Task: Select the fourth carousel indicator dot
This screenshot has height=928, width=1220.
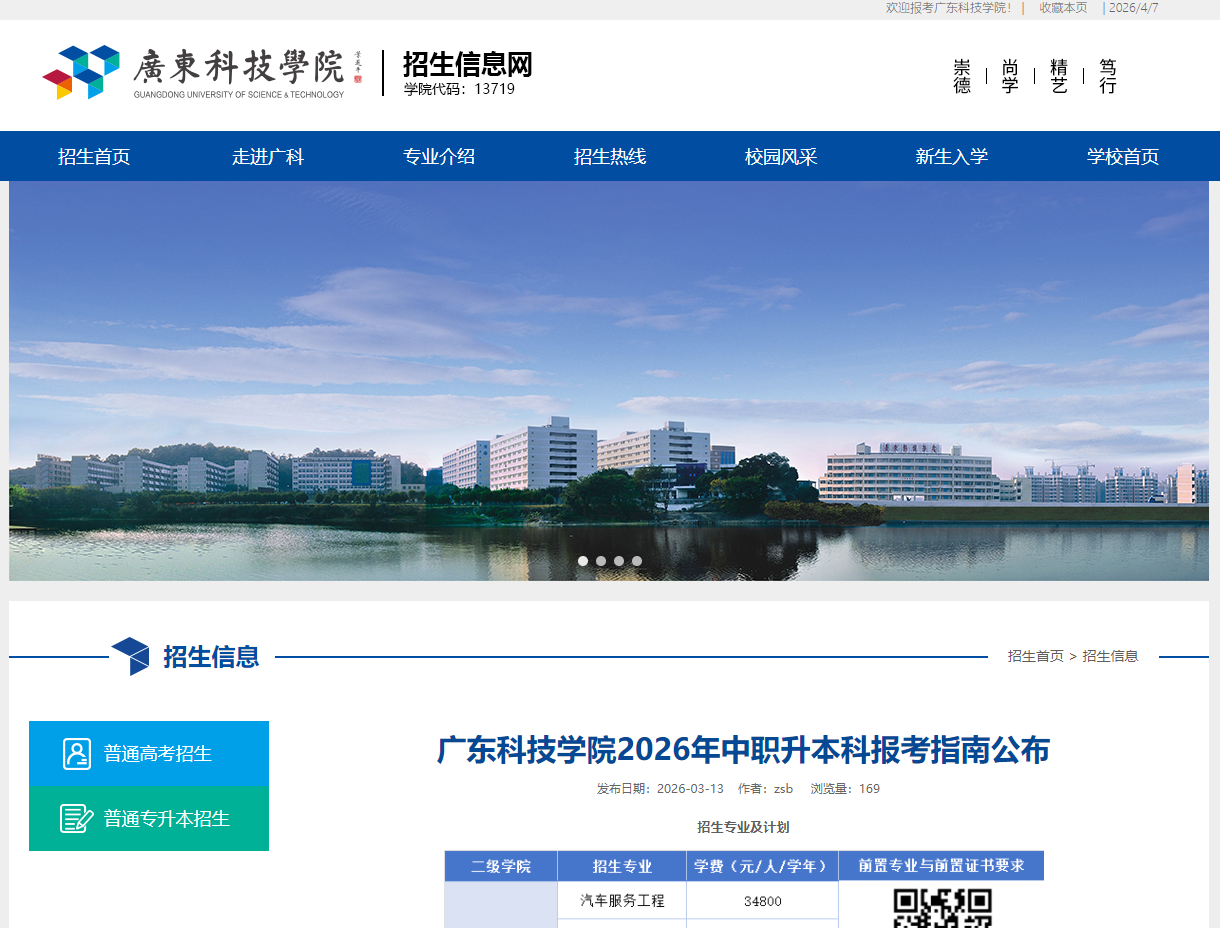Action: (x=637, y=561)
